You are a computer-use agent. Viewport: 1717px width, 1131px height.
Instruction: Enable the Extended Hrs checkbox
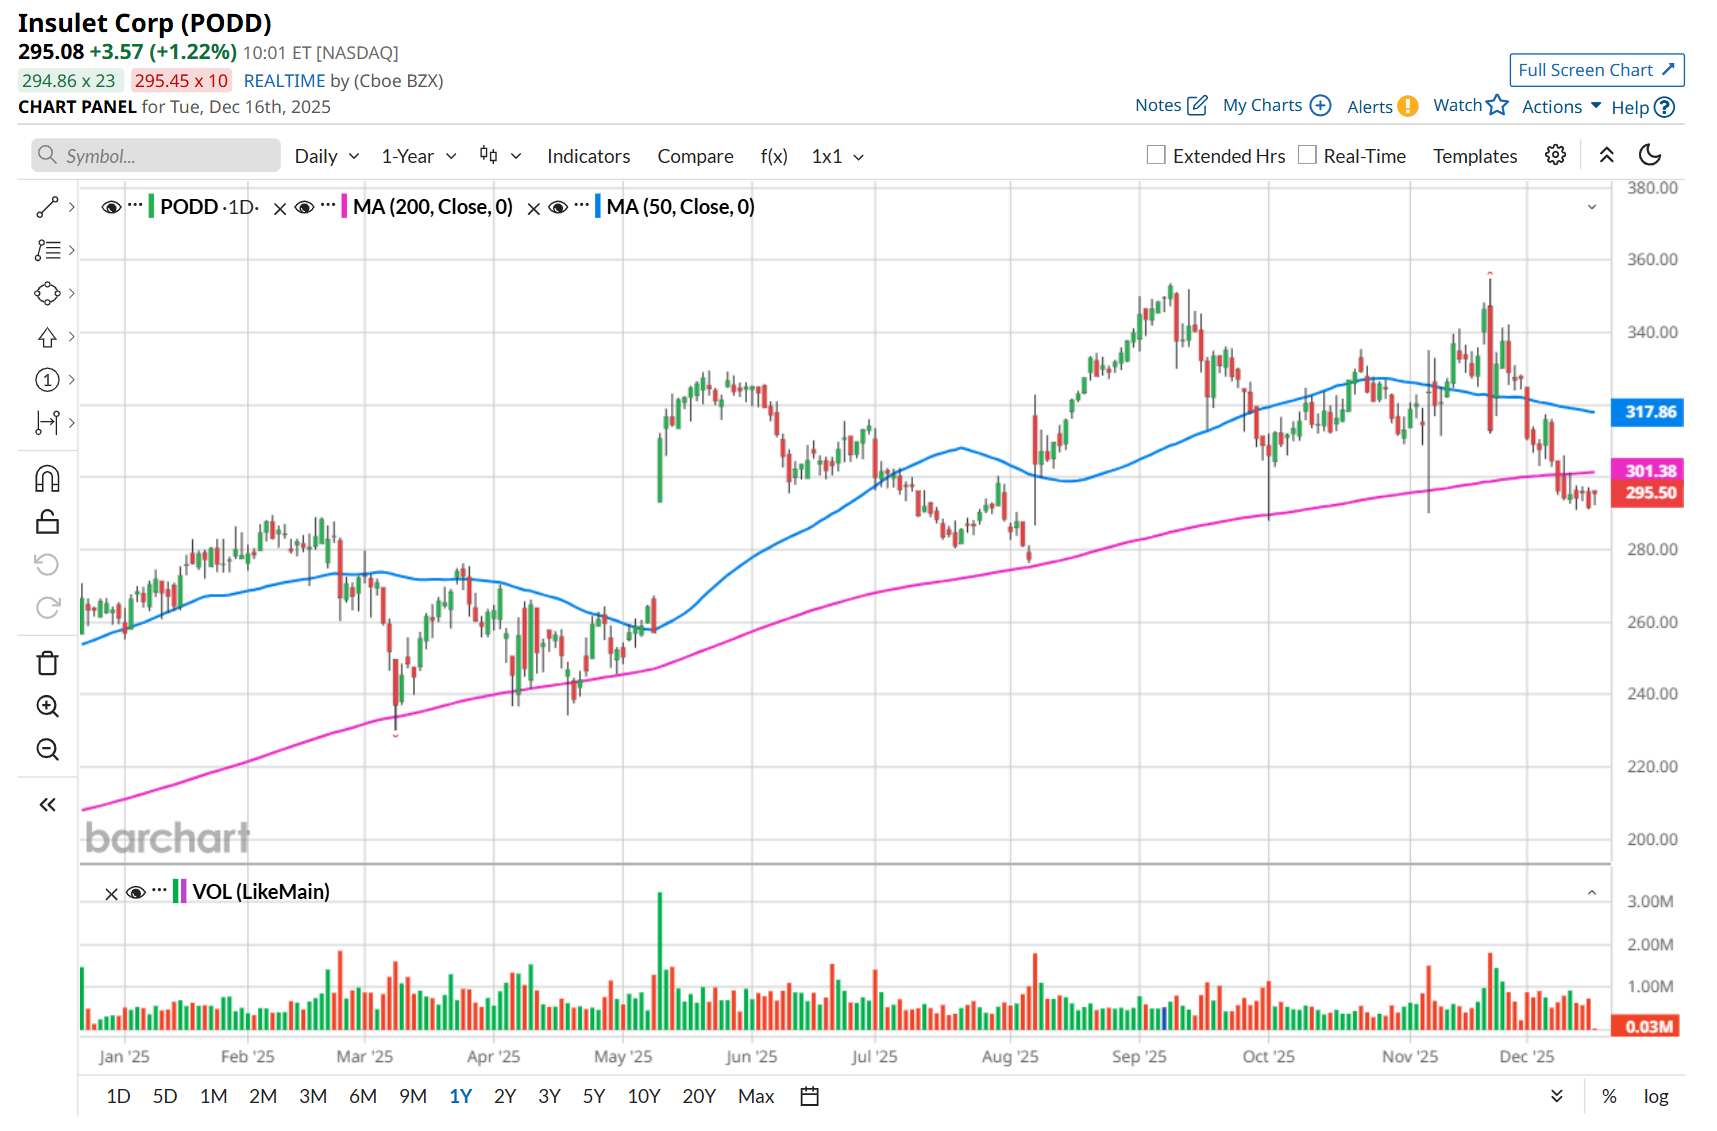1156,155
